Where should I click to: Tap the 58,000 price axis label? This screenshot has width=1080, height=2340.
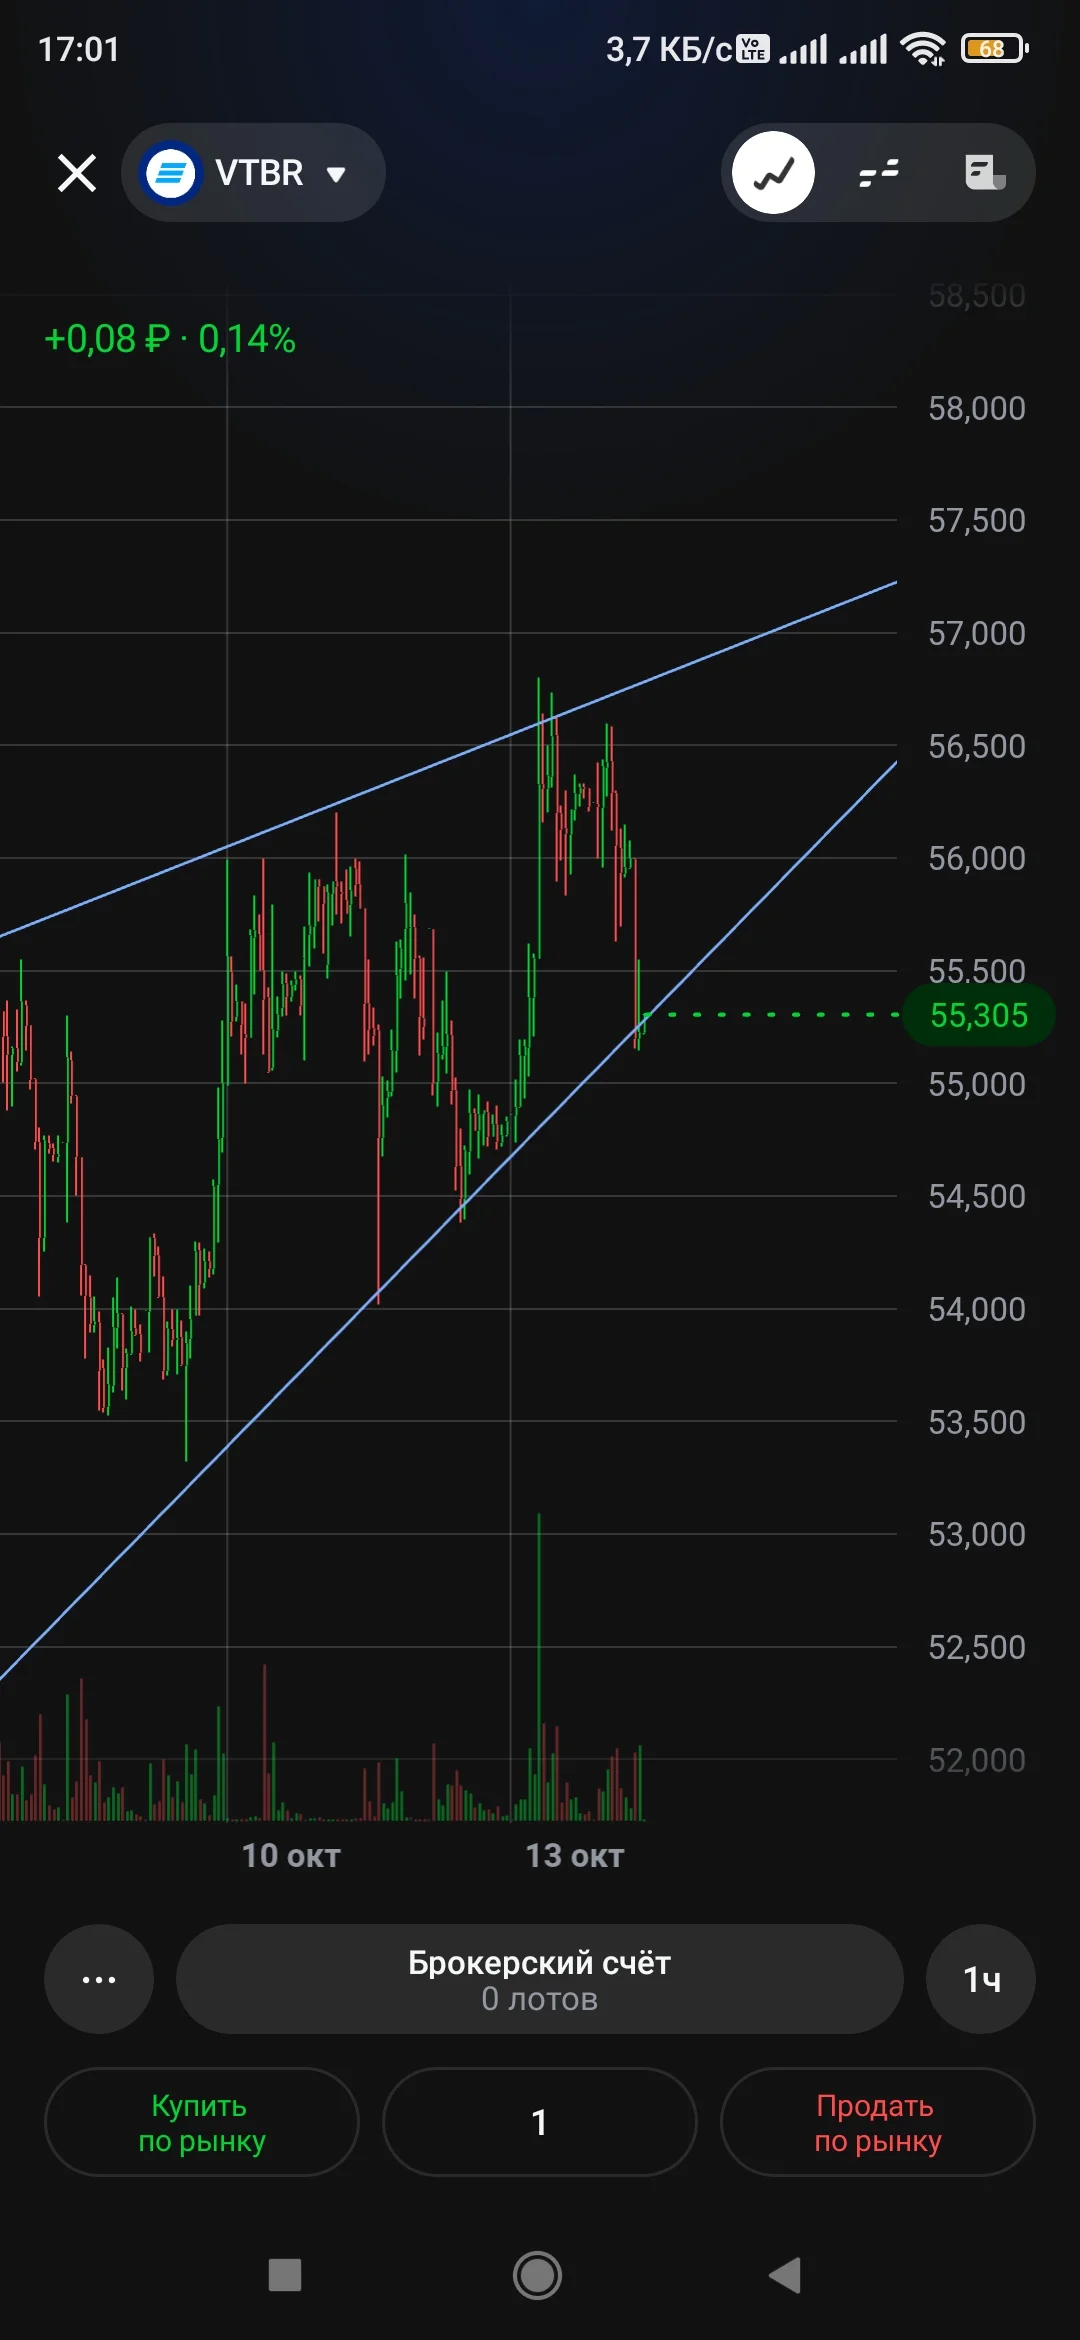(977, 408)
